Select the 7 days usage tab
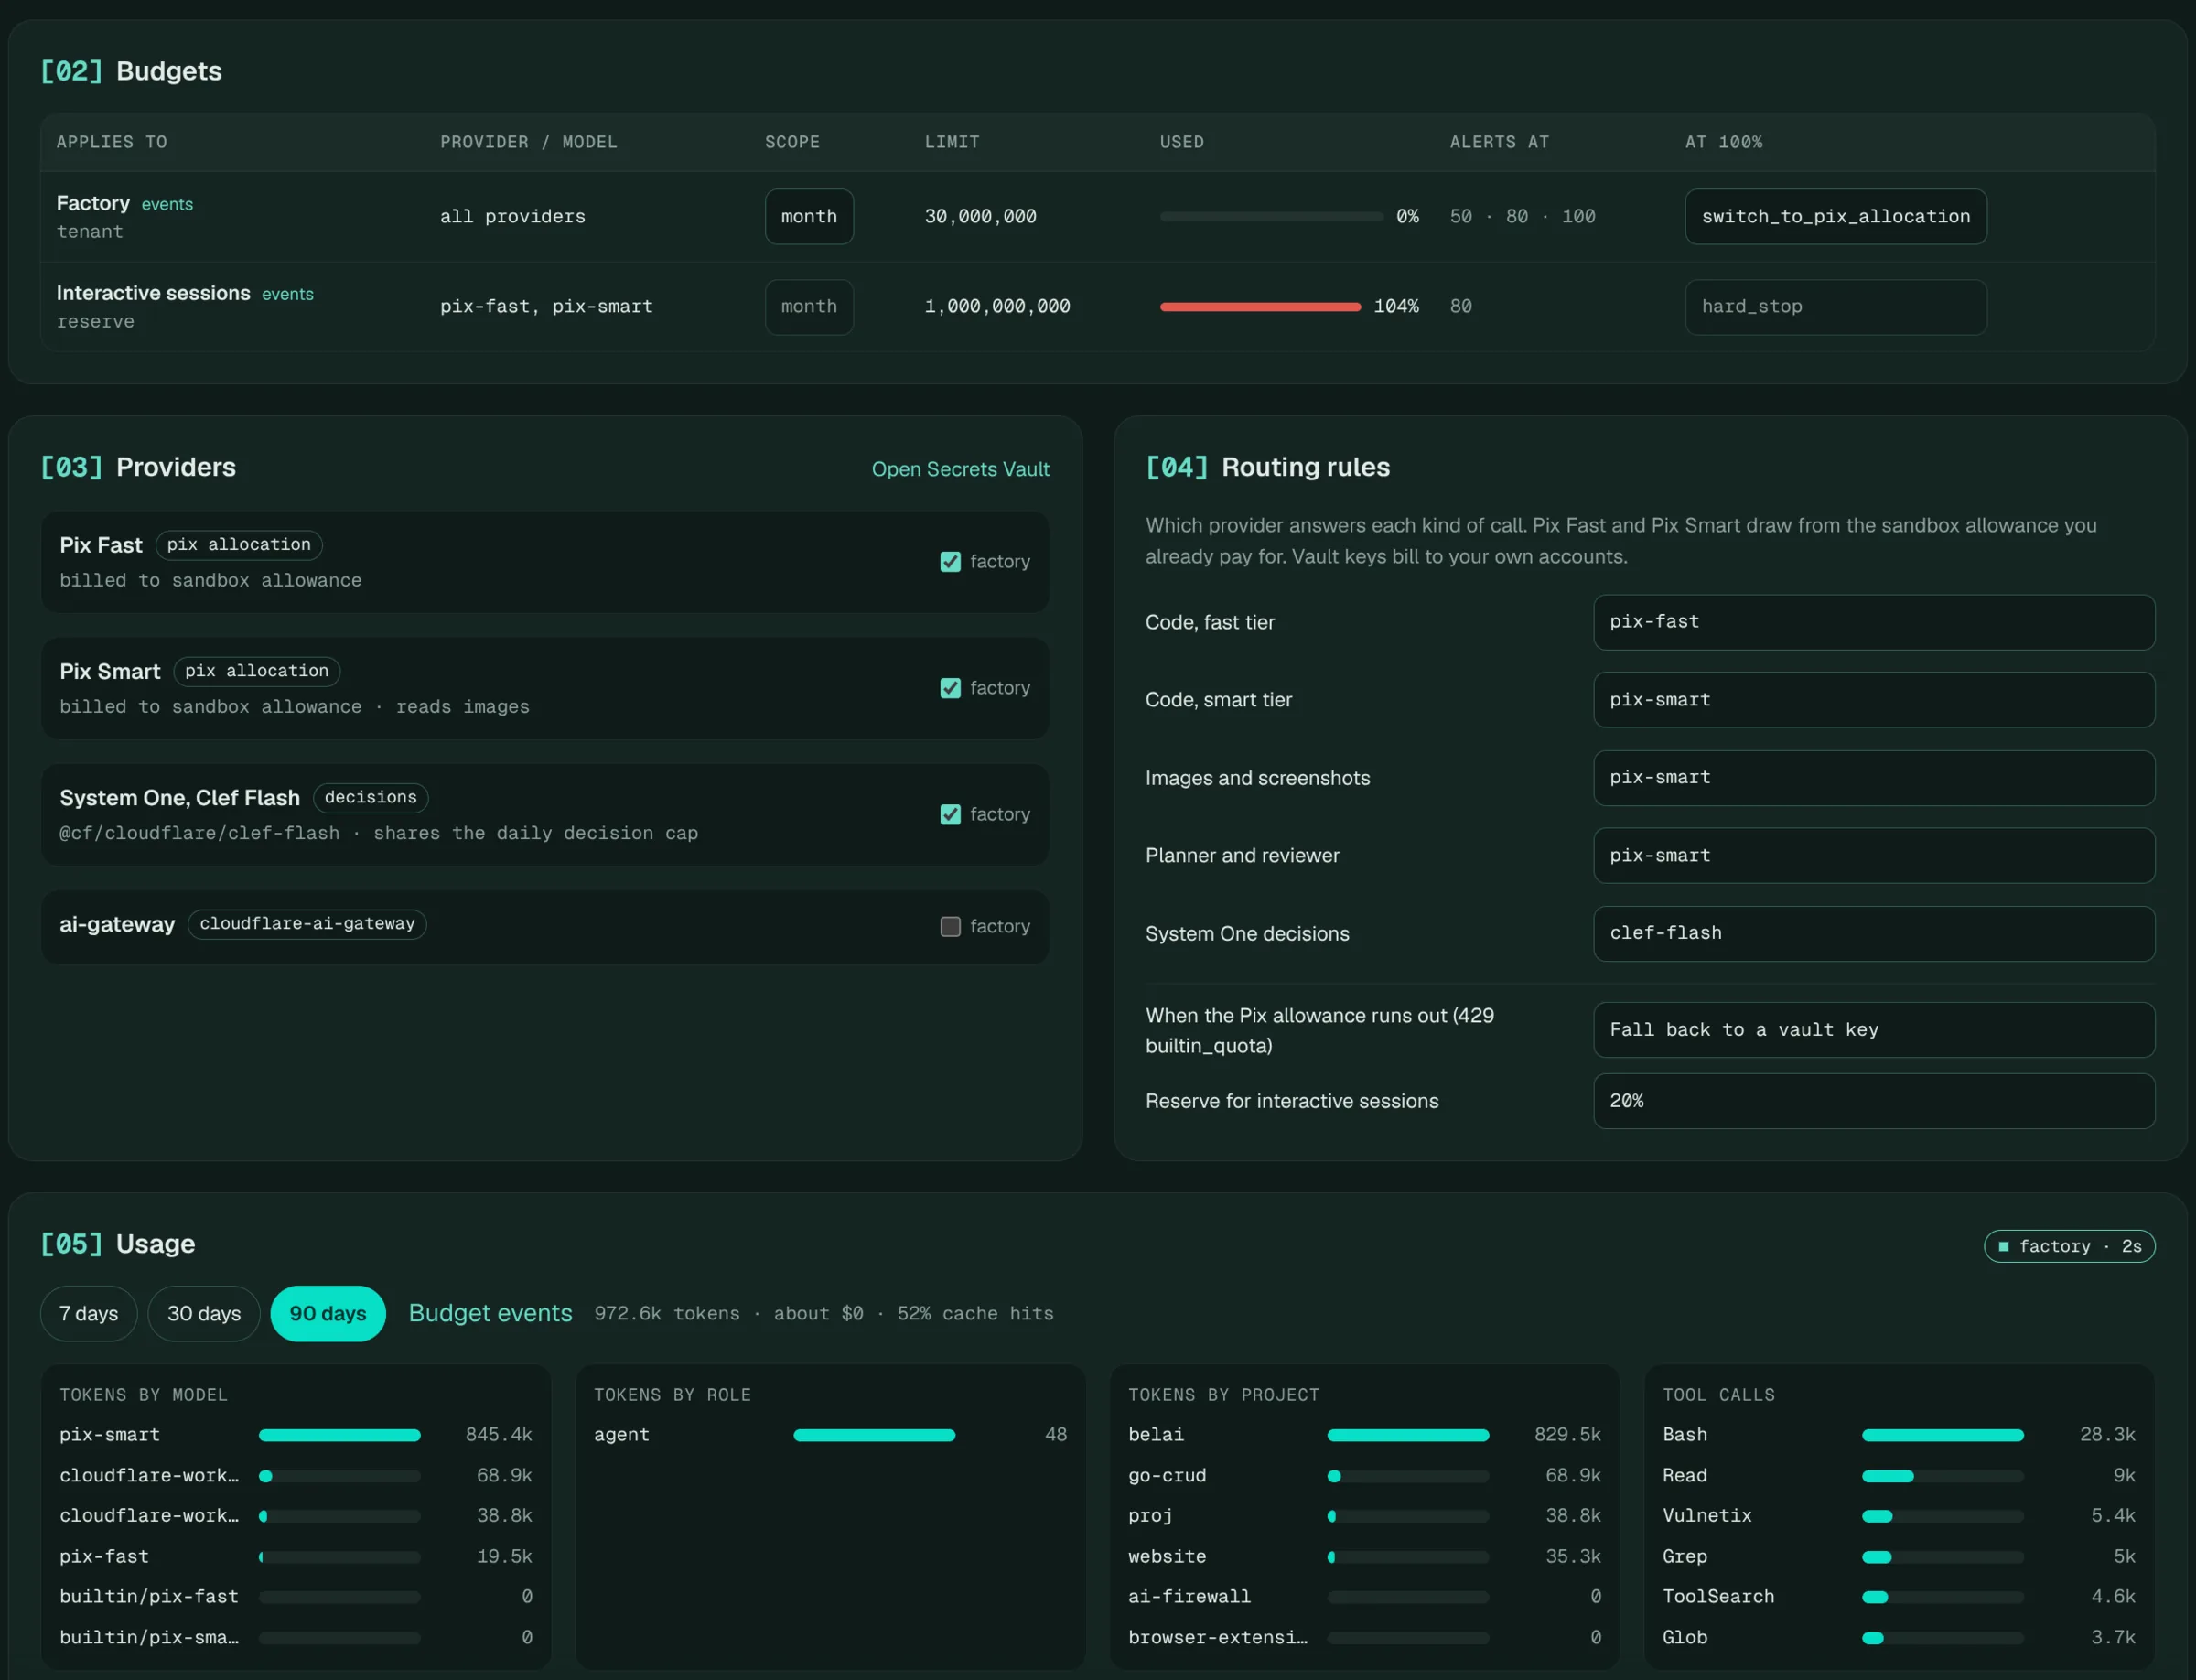Screen dimensions: 2196x1680 (x=89, y=1313)
